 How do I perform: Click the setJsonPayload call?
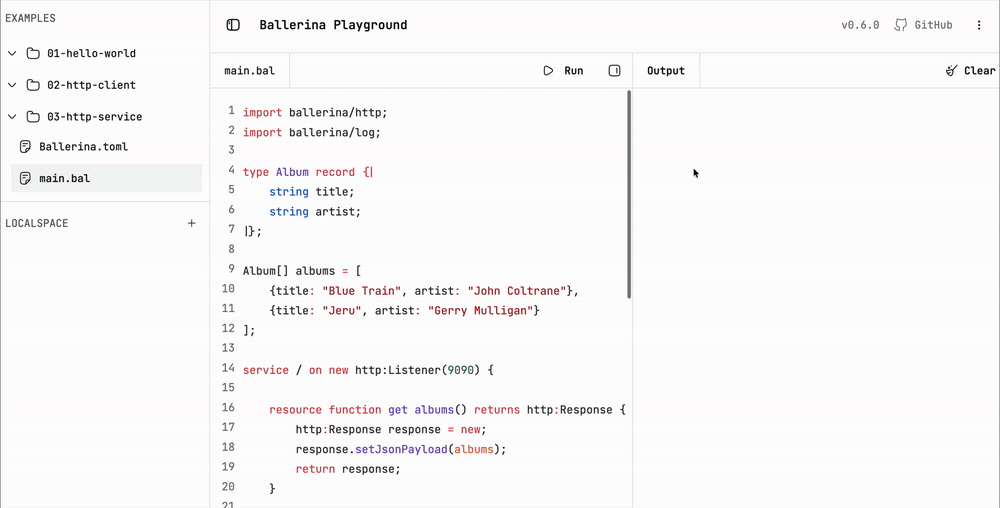pyautogui.click(x=401, y=449)
